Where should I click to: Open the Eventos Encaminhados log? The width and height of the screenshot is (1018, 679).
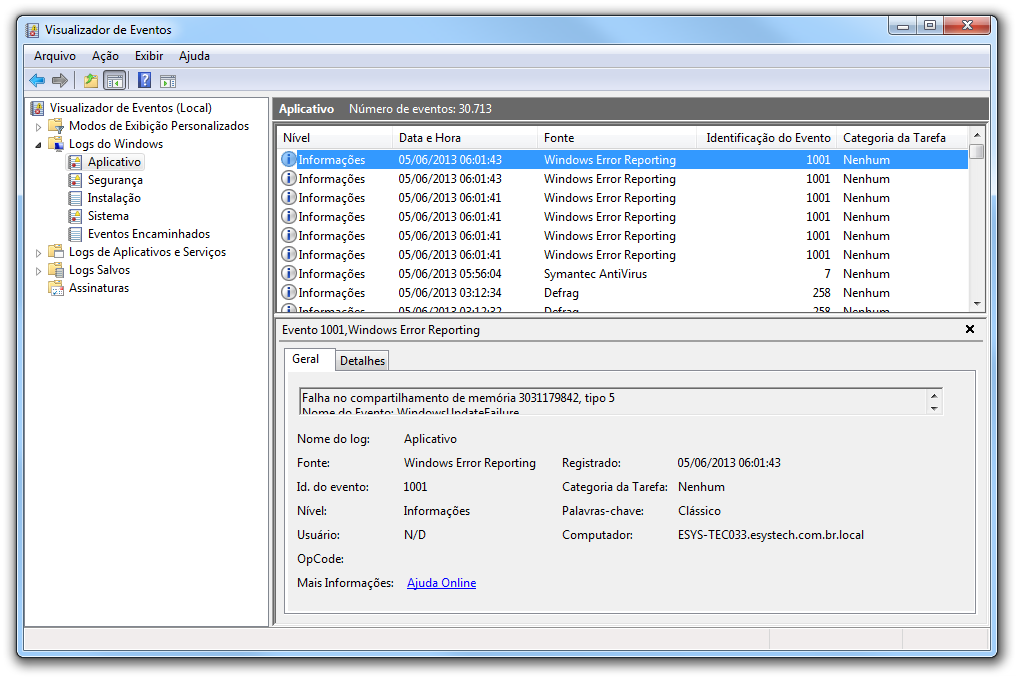click(149, 234)
